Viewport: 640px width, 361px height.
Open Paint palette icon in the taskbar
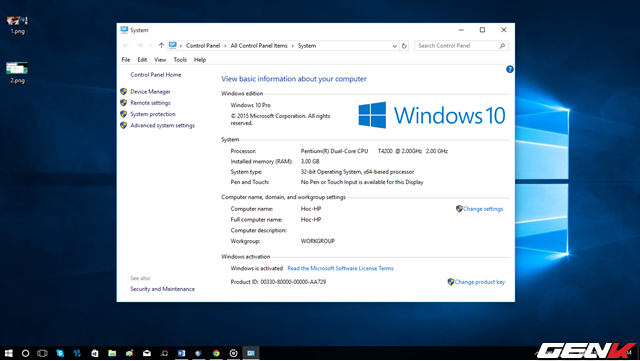[x=129, y=353]
